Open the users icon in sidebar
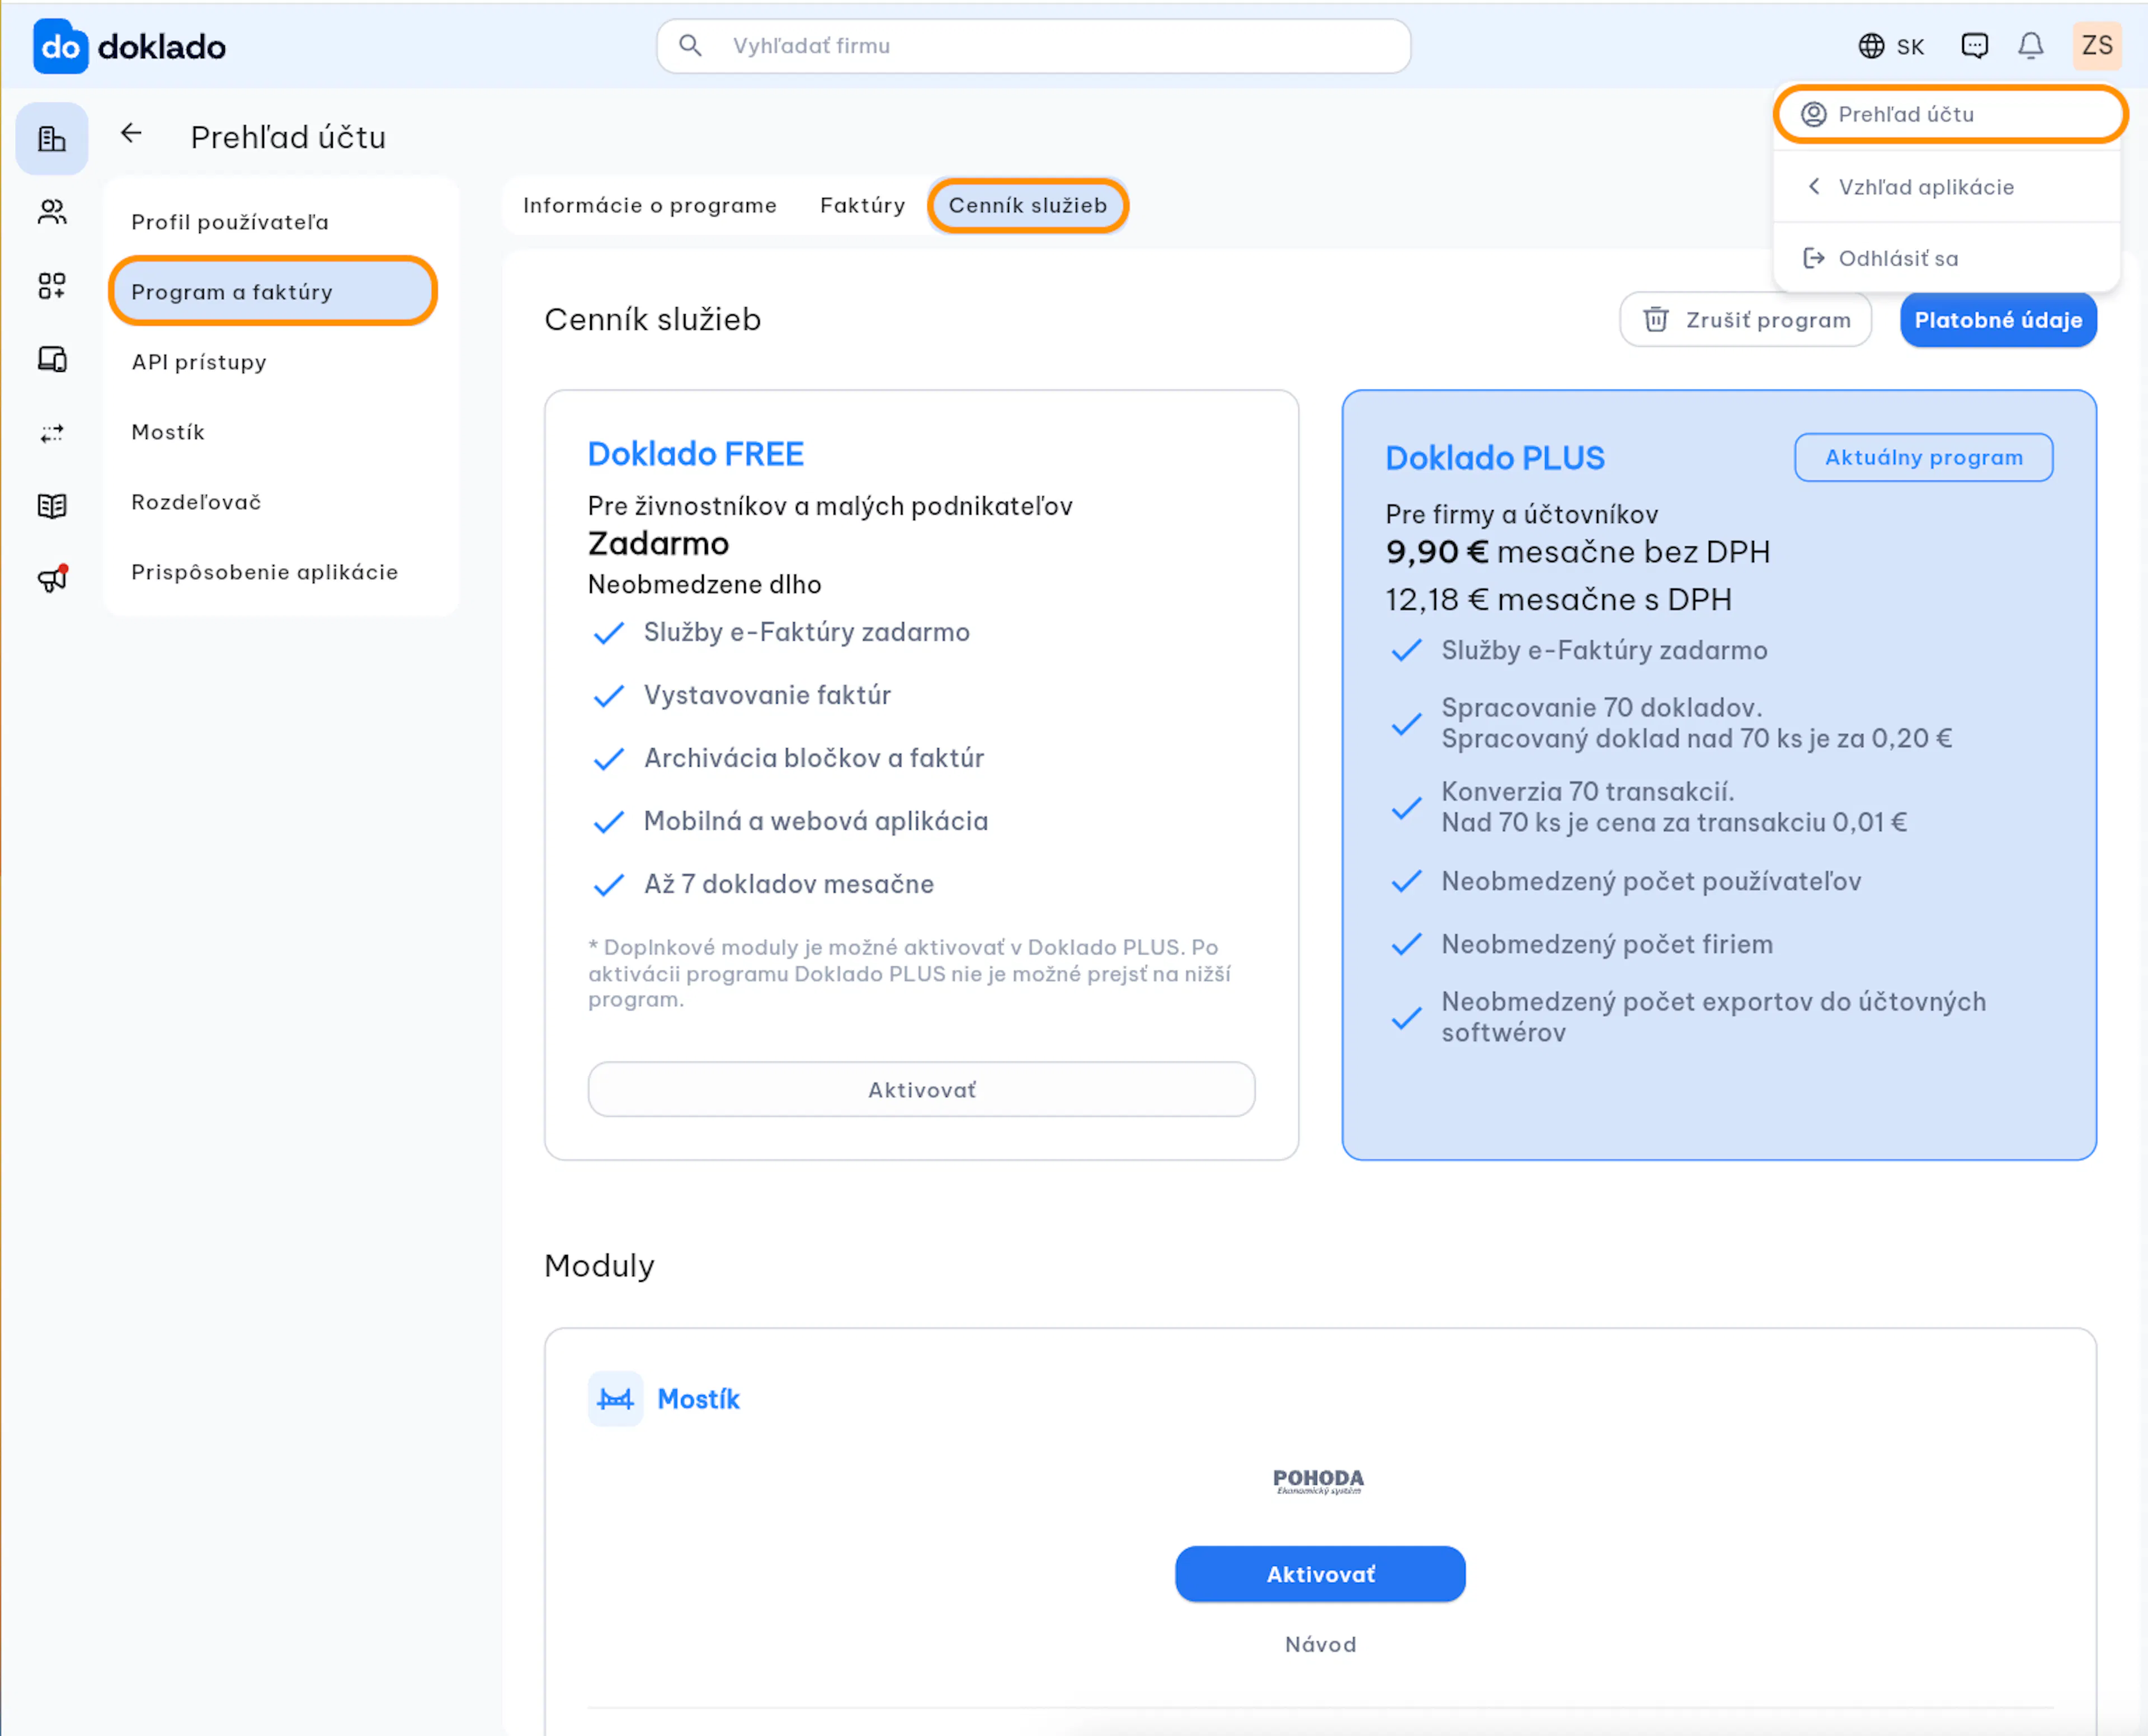The width and height of the screenshot is (2148, 1736). (x=52, y=212)
